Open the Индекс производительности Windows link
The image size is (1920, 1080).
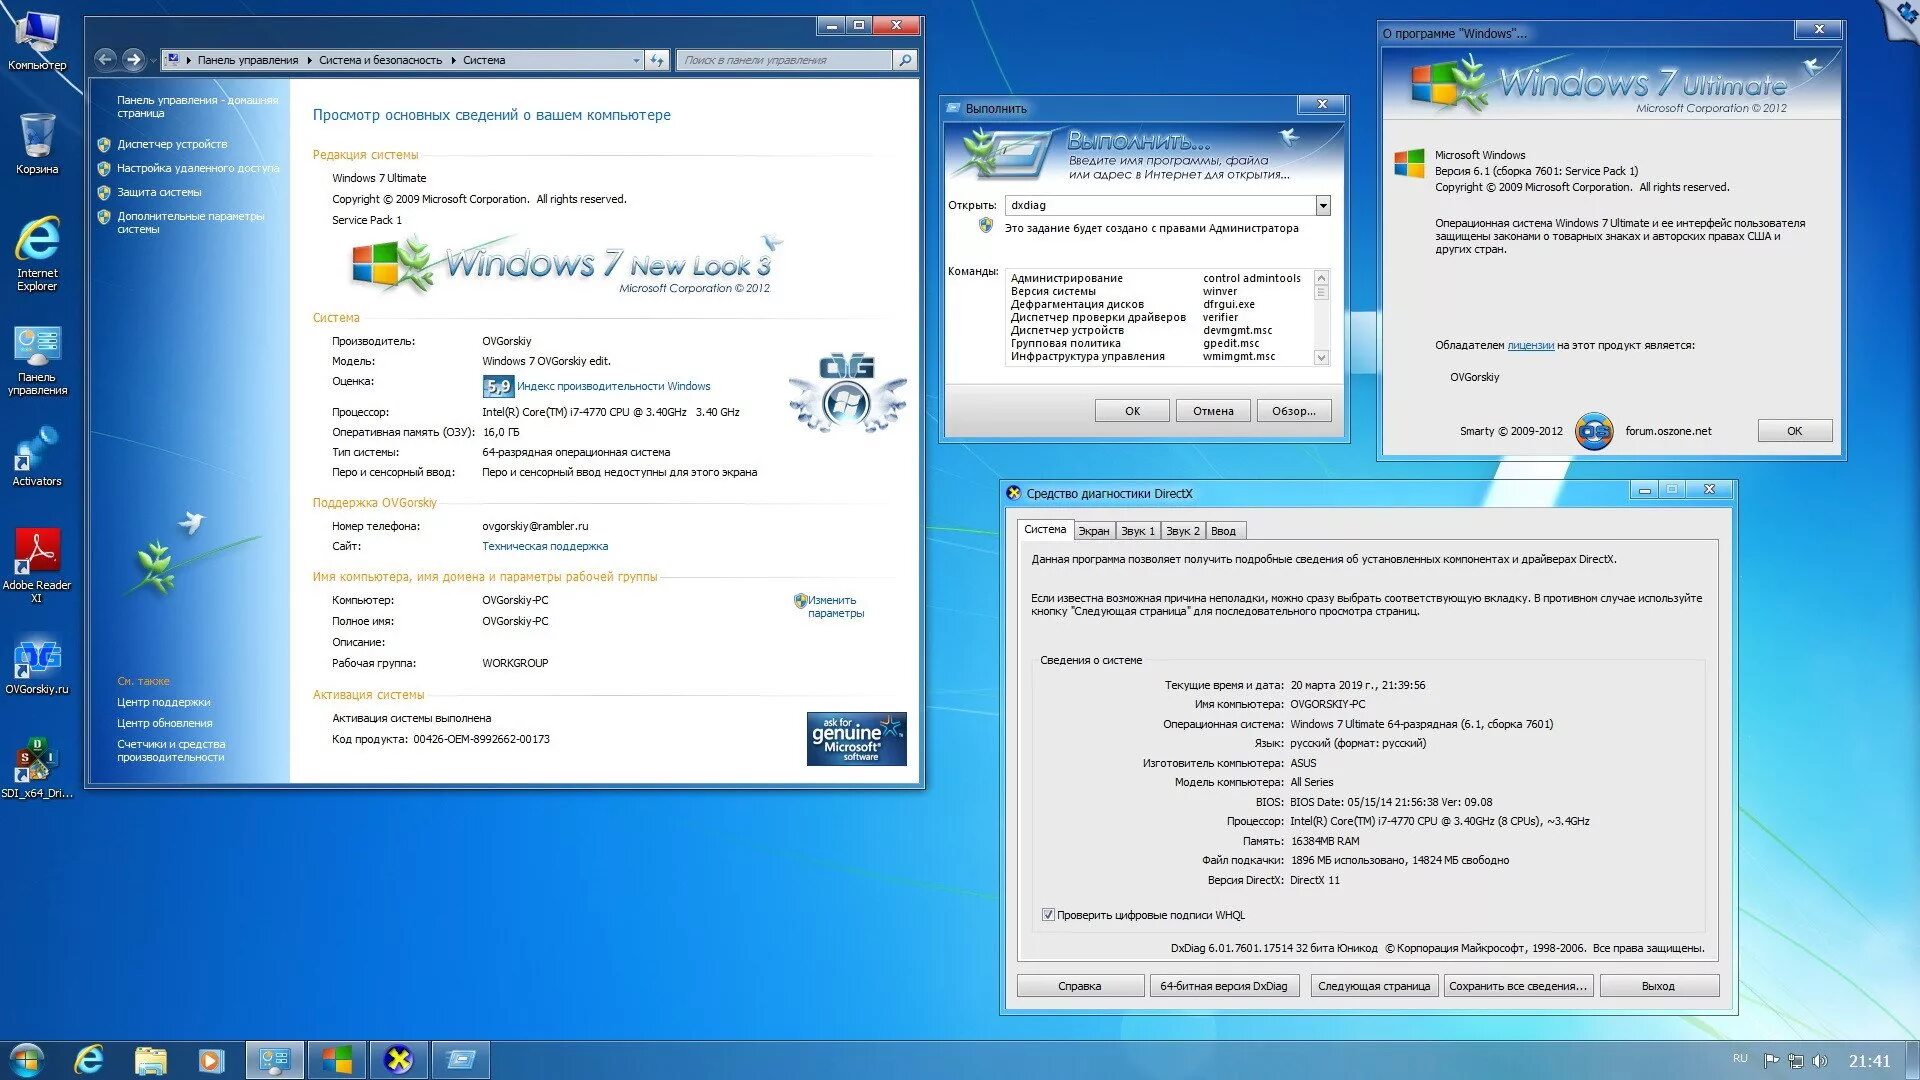click(613, 386)
